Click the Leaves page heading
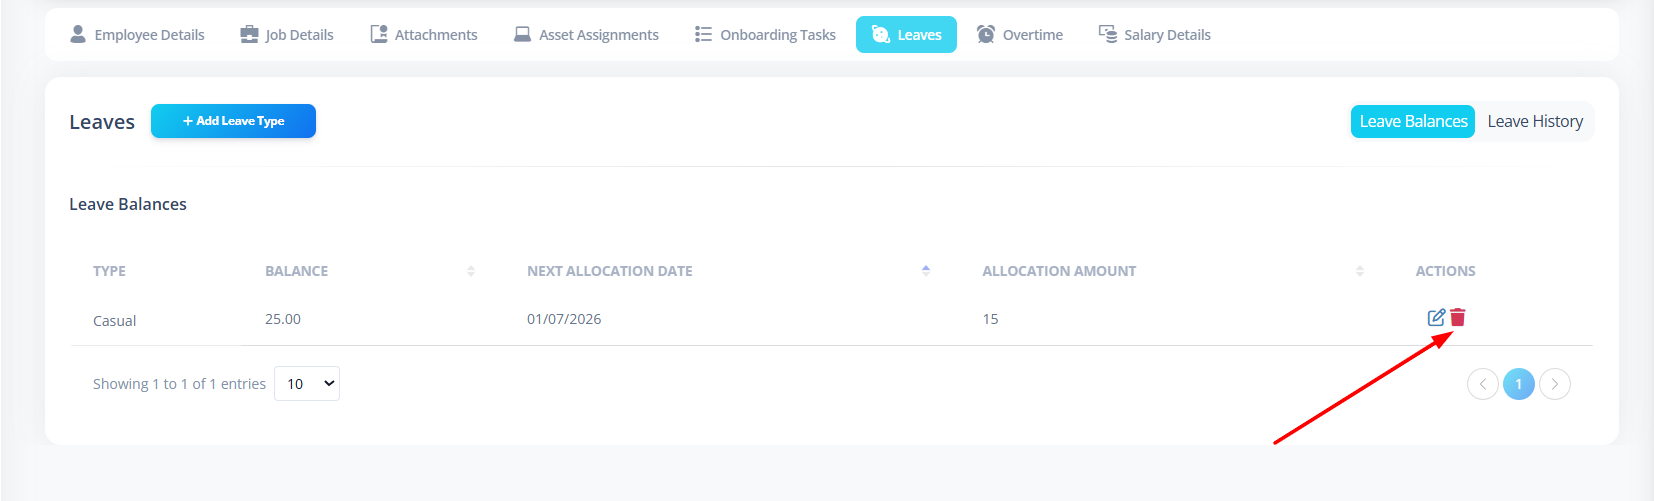Viewport: 1654px width, 501px height. (102, 122)
